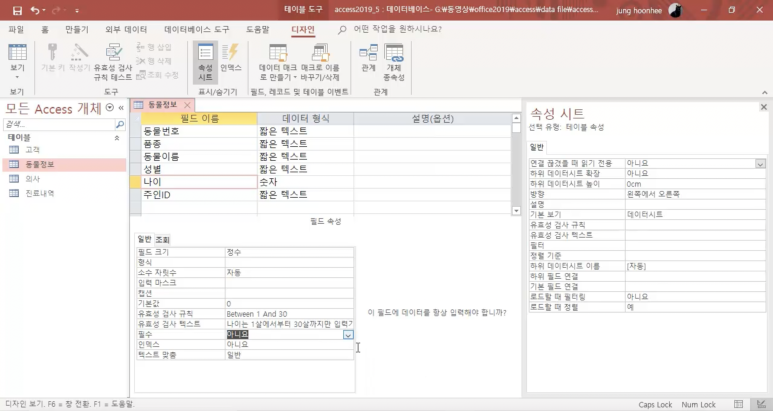This screenshot has width=773, height=411.
Task: Click the 동물번호 field name cell
Action: click(x=199, y=131)
